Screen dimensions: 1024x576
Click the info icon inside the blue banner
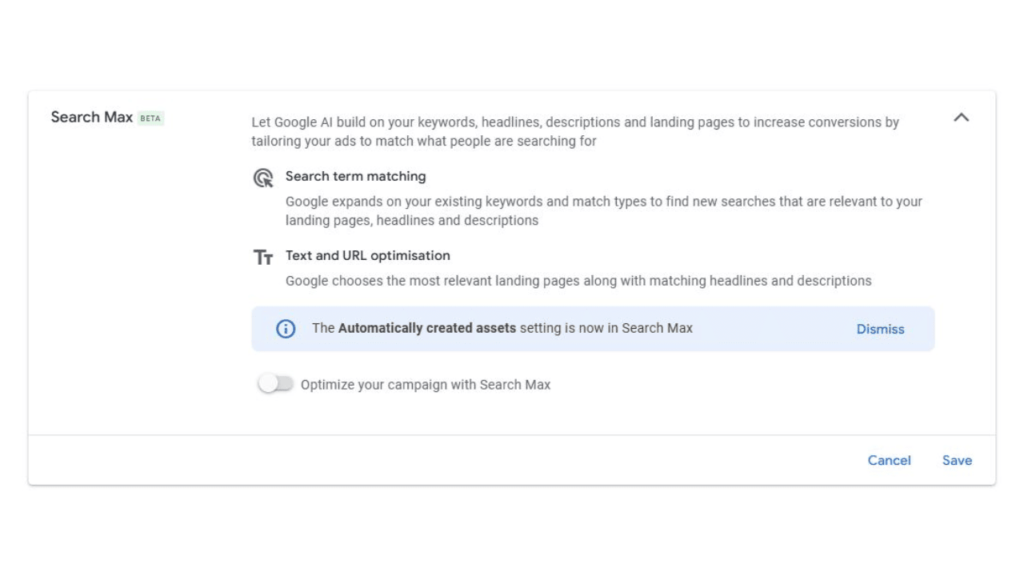[x=285, y=329]
